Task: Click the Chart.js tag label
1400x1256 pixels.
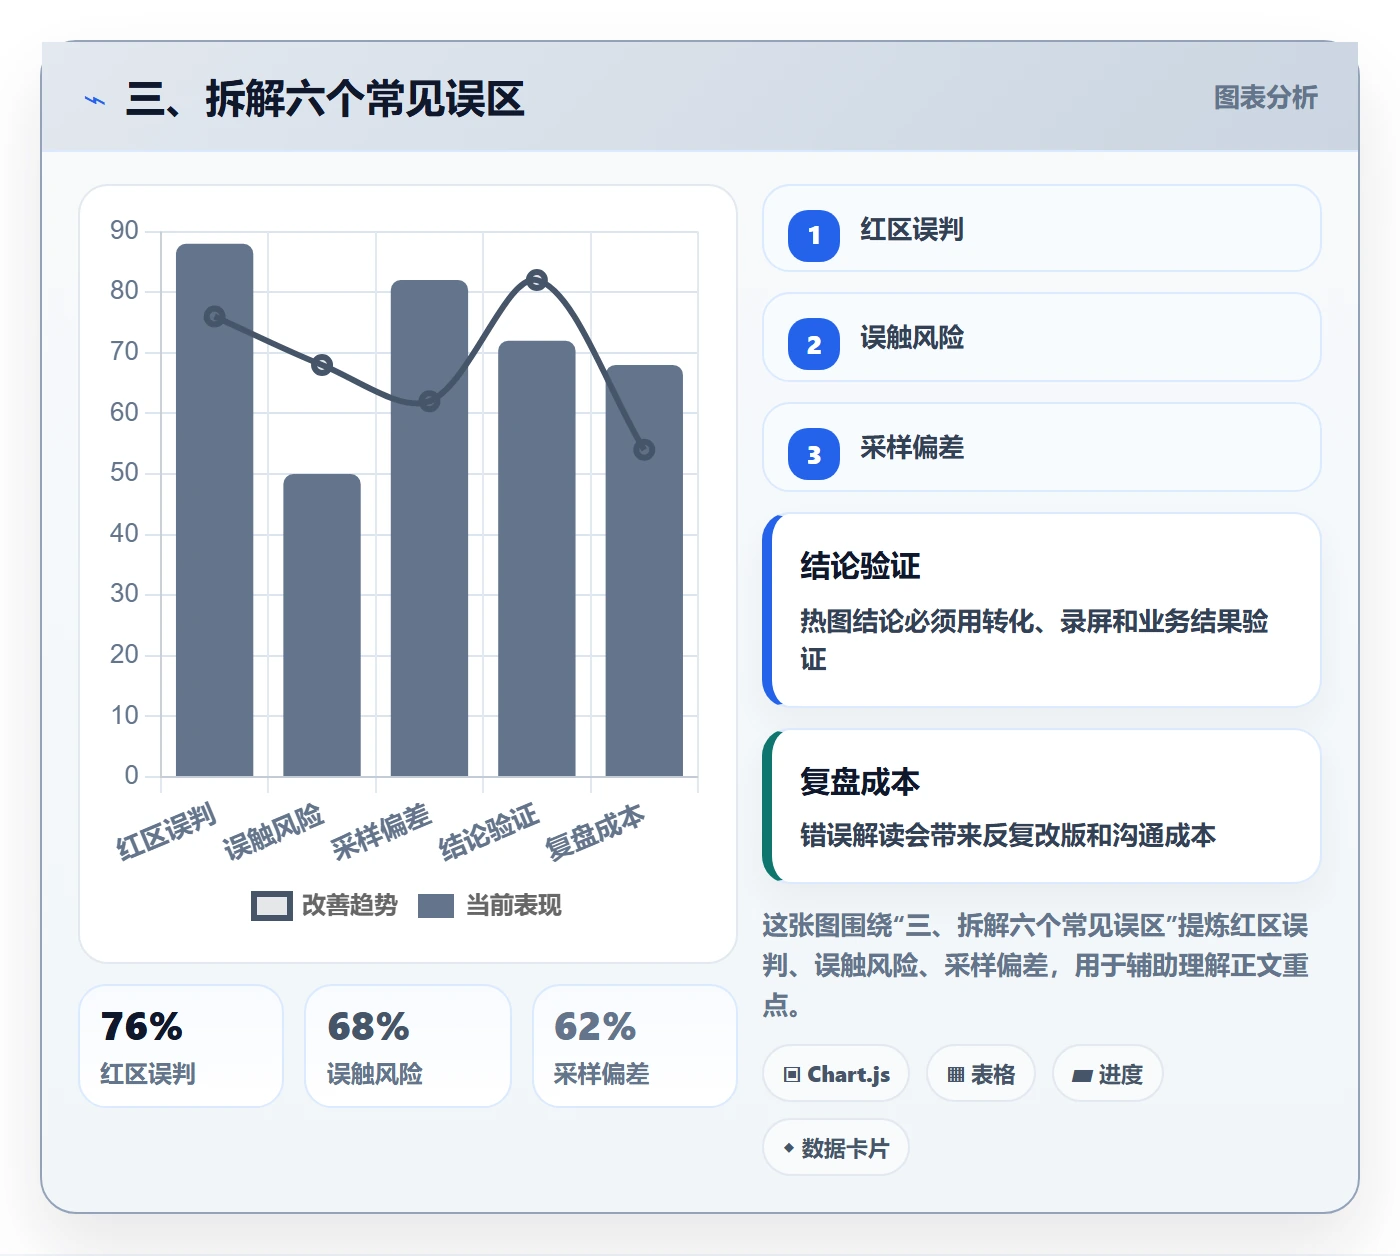Action: pyautogui.click(x=848, y=1075)
